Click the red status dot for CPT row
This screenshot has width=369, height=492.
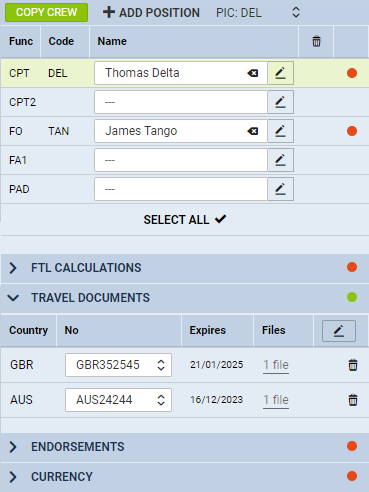tap(352, 73)
